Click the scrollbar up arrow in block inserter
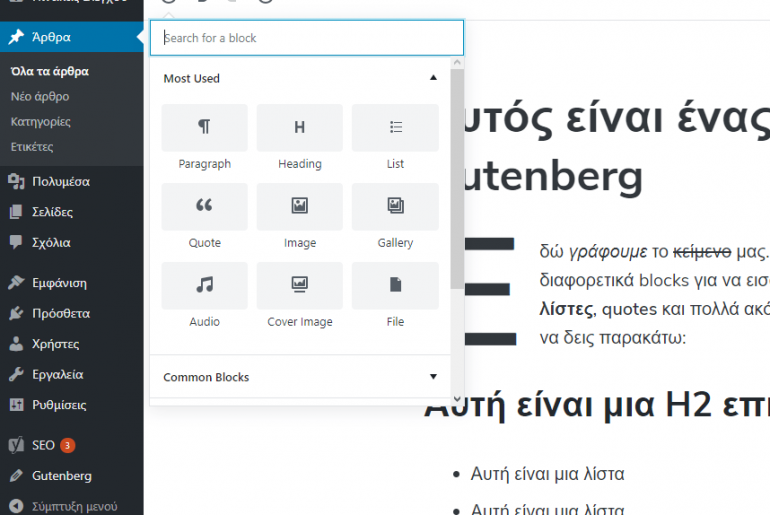 pos(457,62)
